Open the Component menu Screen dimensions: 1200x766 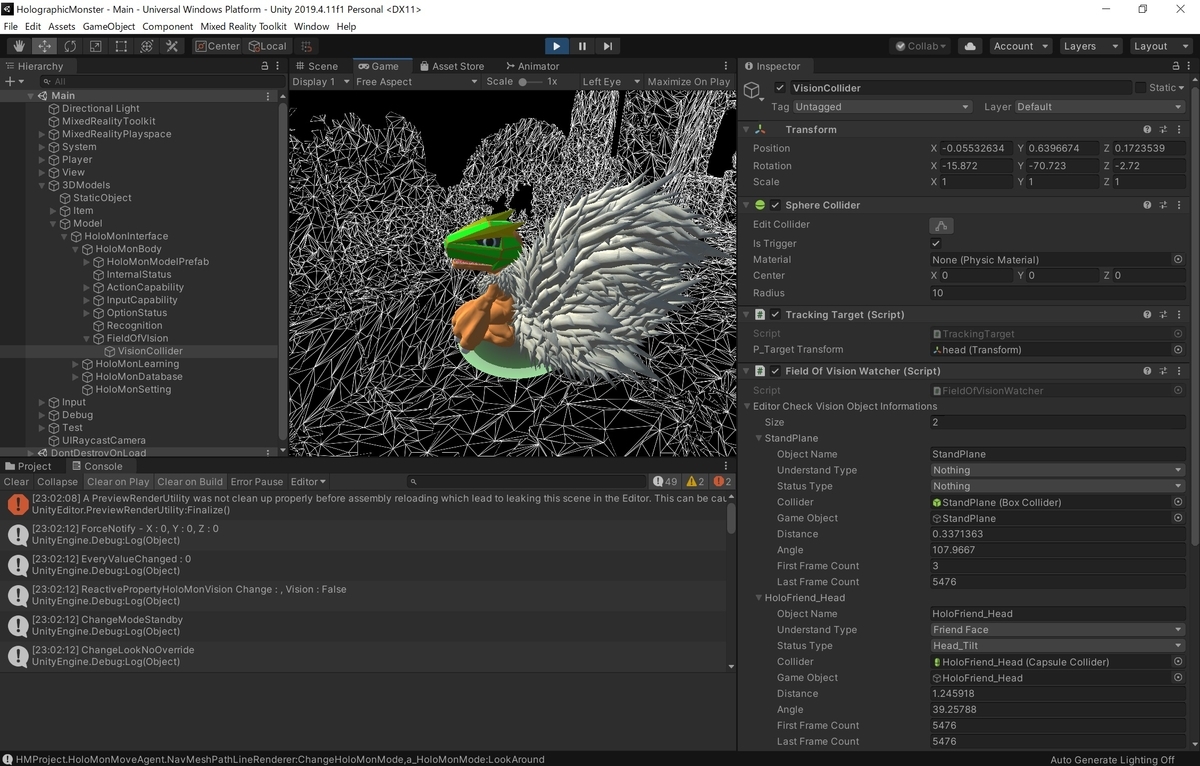[x=167, y=26]
